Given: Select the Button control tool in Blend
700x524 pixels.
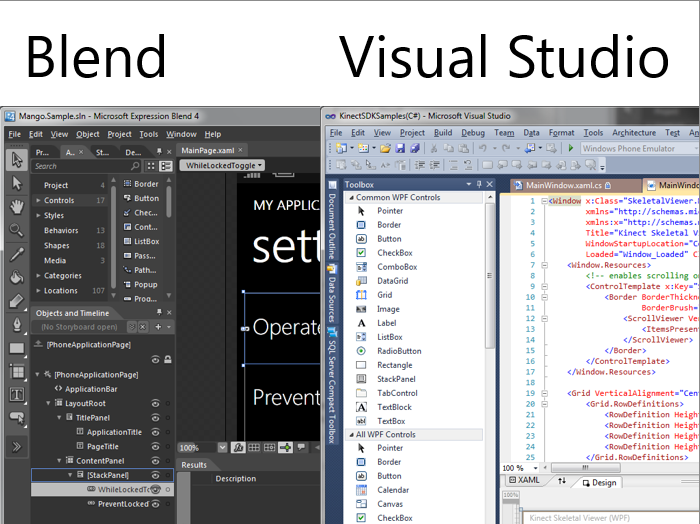Looking at the screenshot, I should click(17, 418).
